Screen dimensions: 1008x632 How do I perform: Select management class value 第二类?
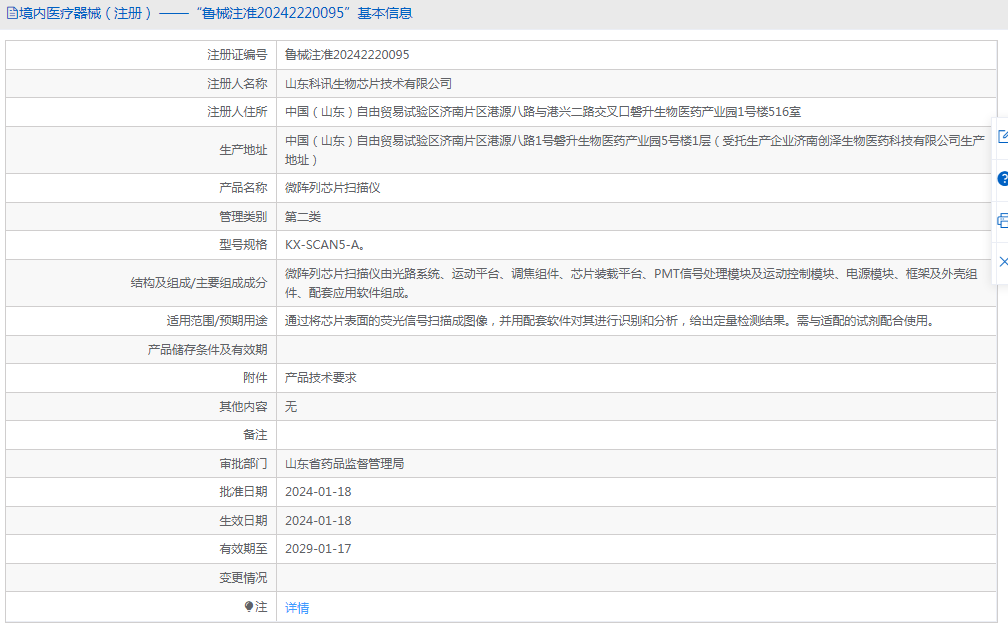(x=303, y=217)
